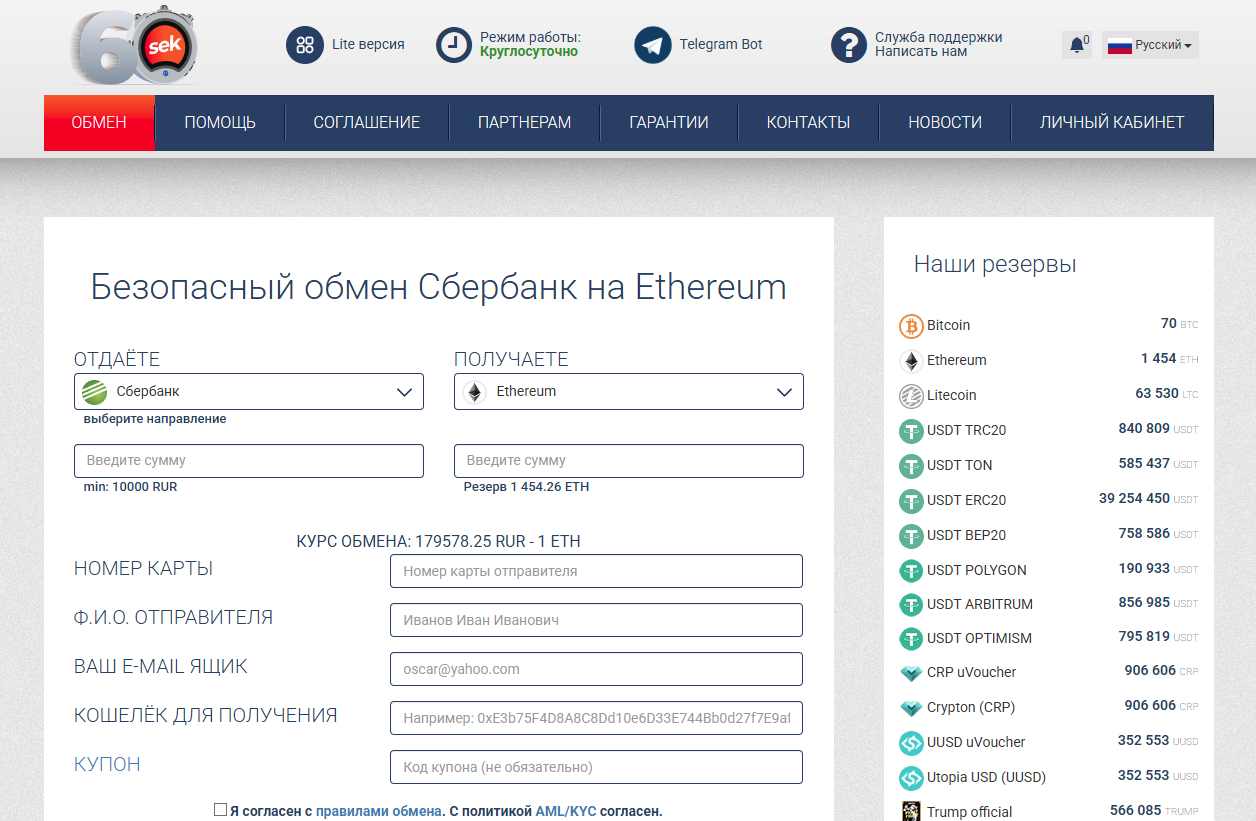Click the support question-mark icon
The width and height of the screenshot is (1256, 821).
point(849,44)
